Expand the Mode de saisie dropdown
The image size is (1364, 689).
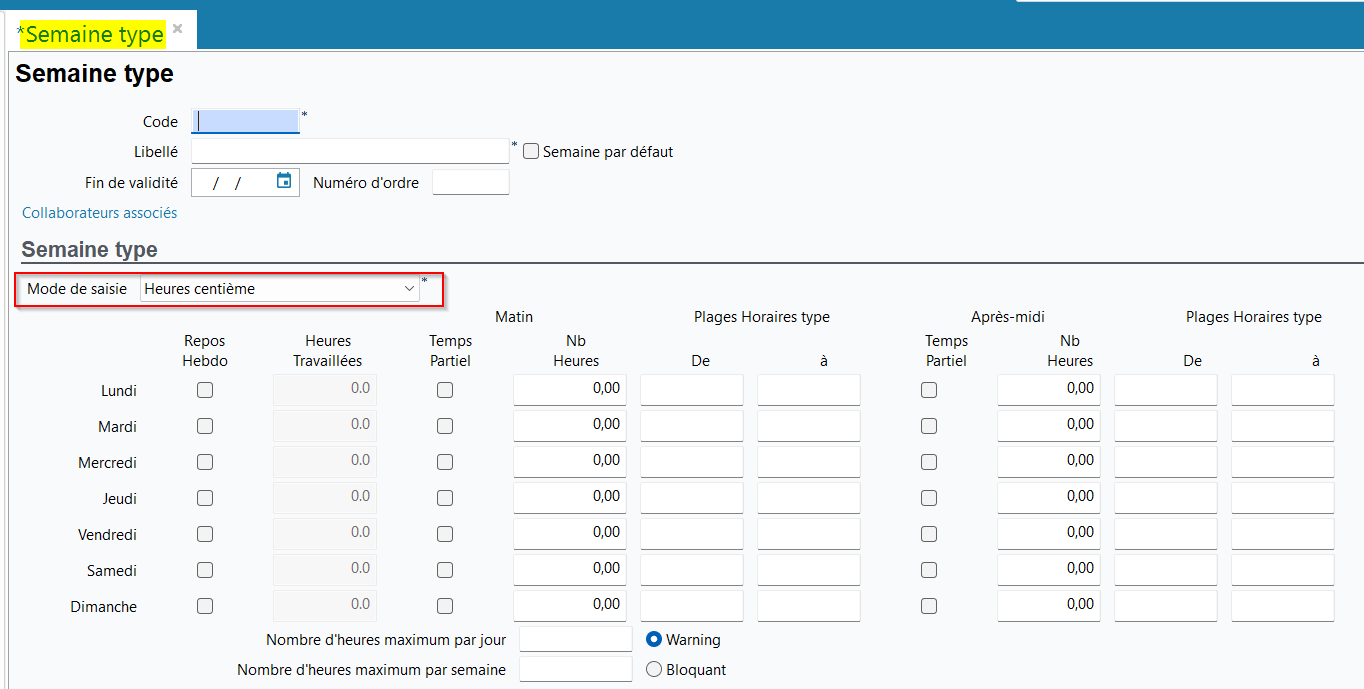click(x=279, y=289)
